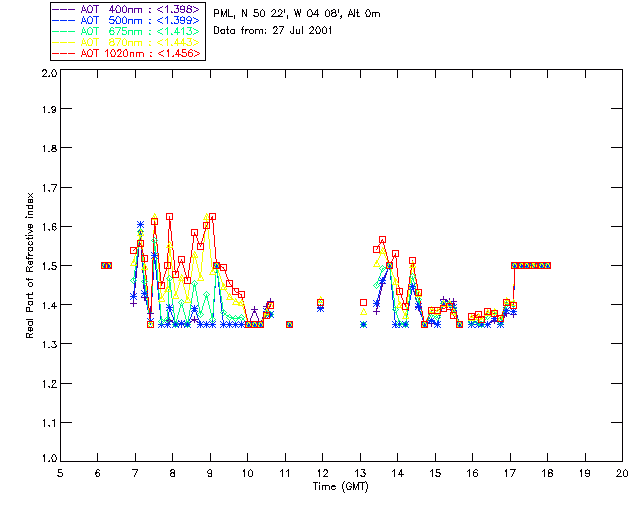This screenshot has width=640, height=512.
Task: Click the red dashed line sample in legend
Action: pos(64,53)
